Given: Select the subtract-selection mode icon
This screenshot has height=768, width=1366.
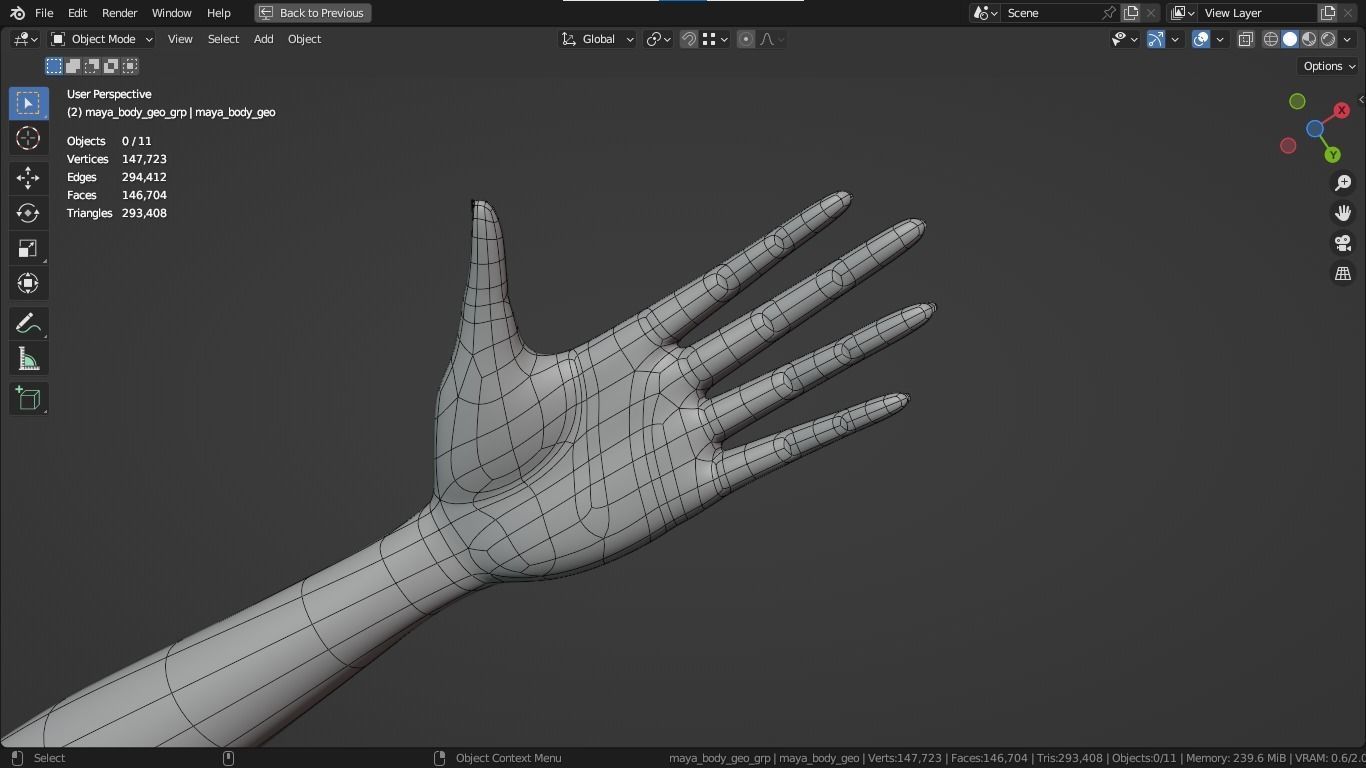Looking at the screenshot, I should (x=92, y=66).
